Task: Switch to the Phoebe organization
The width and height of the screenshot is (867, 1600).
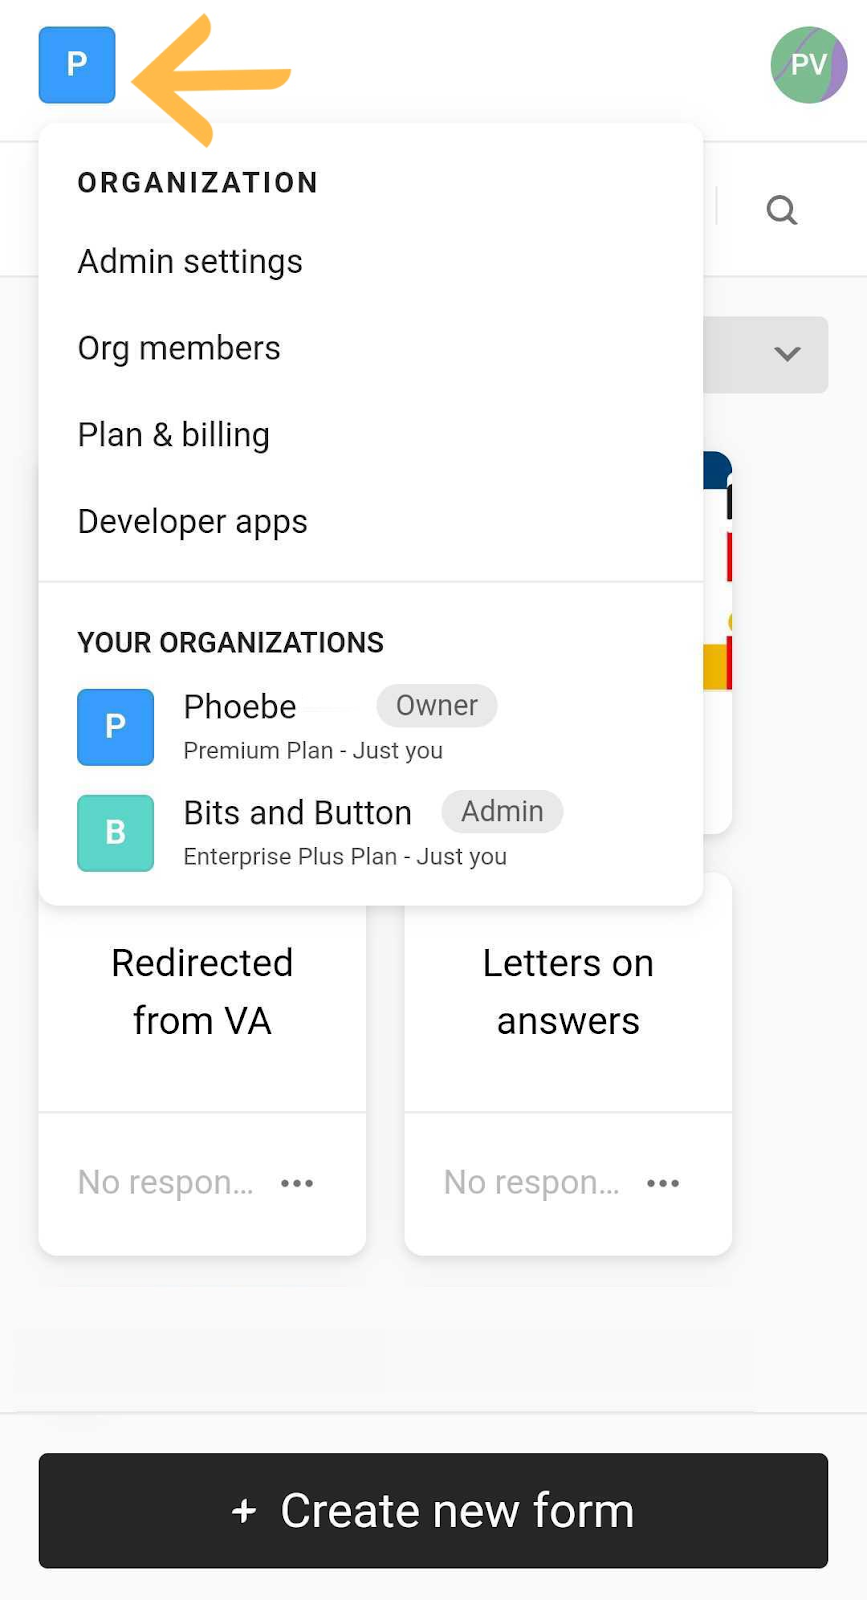Action: 240,707
